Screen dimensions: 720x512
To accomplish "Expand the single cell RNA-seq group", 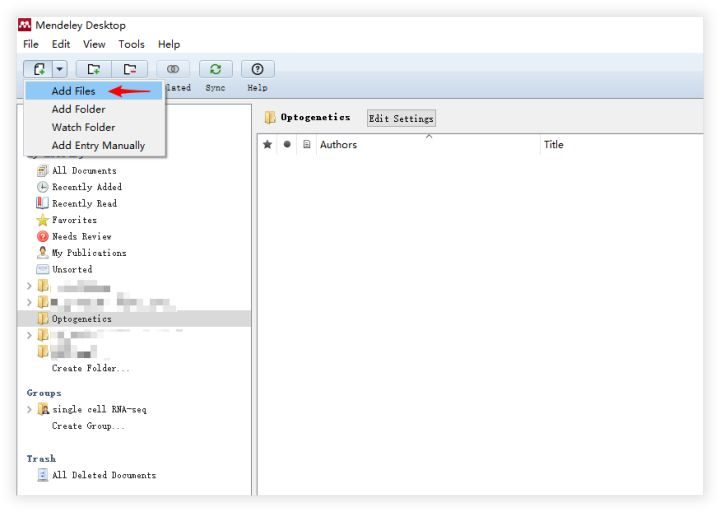I will (29, 409).
